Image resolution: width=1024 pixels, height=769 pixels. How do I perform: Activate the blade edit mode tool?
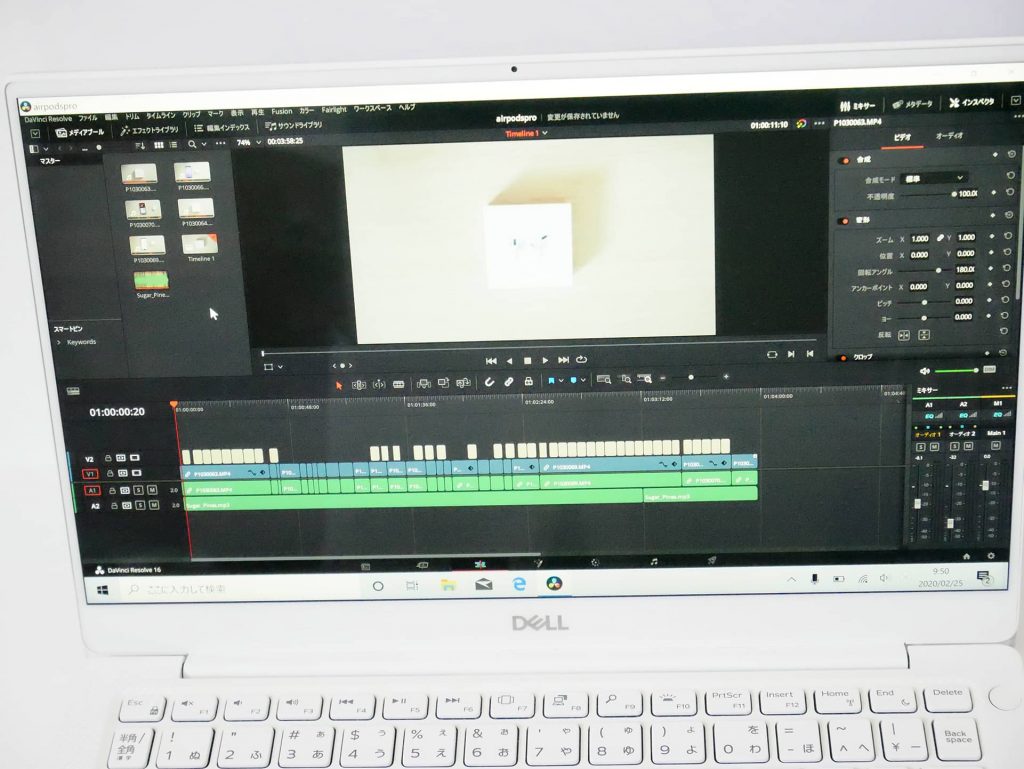398,384
